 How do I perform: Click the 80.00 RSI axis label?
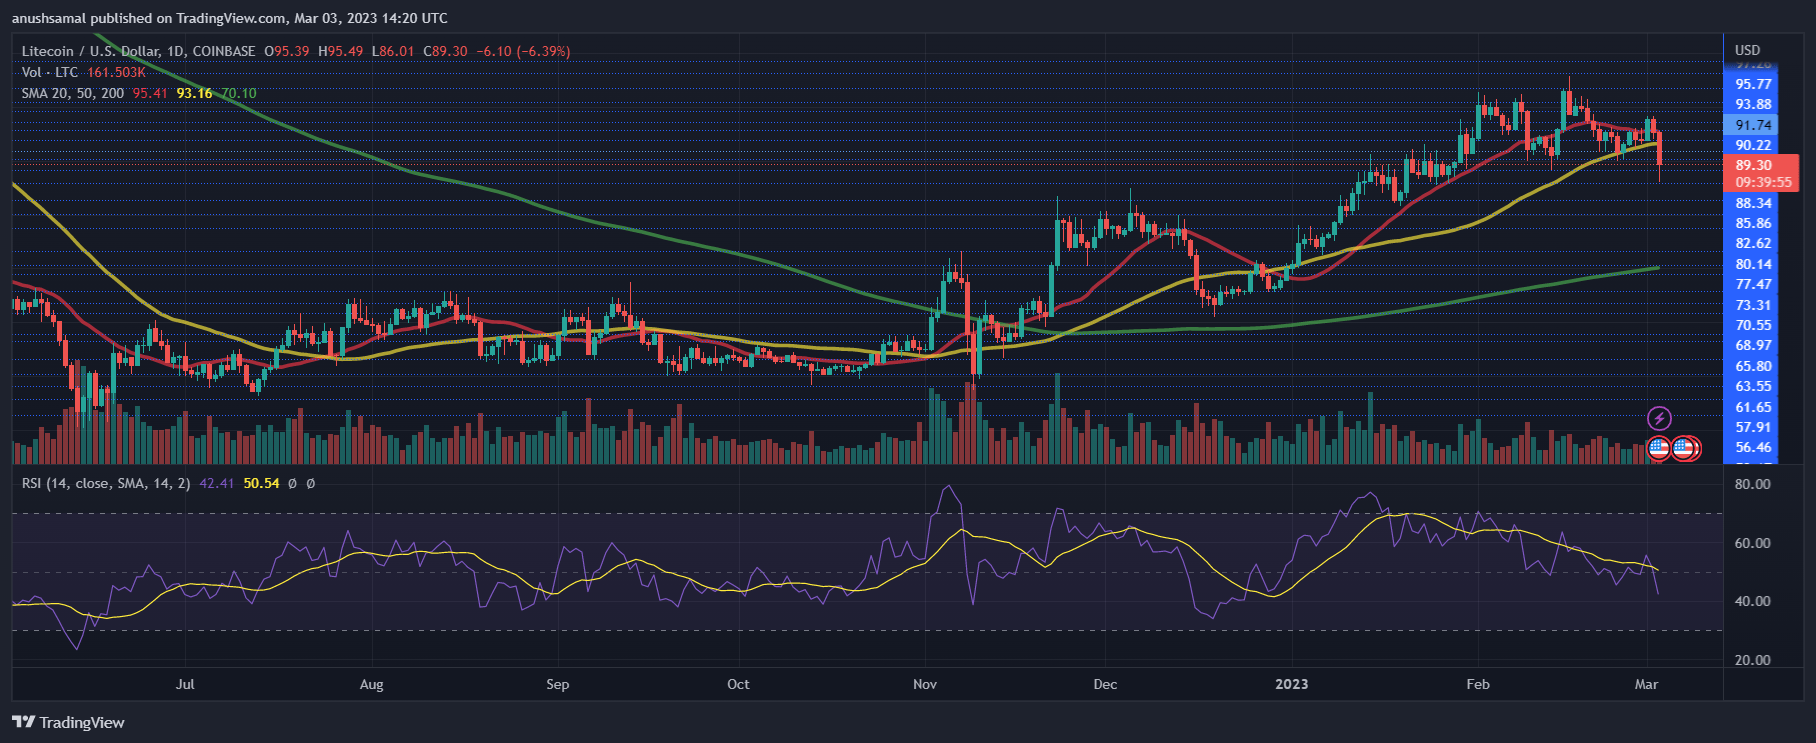click(x=1753, y=484)
